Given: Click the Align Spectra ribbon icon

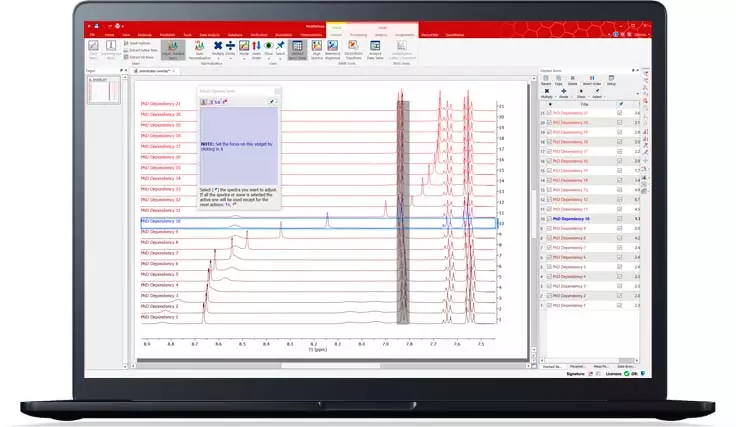Looking at the screenshot, I should (316, 46).
